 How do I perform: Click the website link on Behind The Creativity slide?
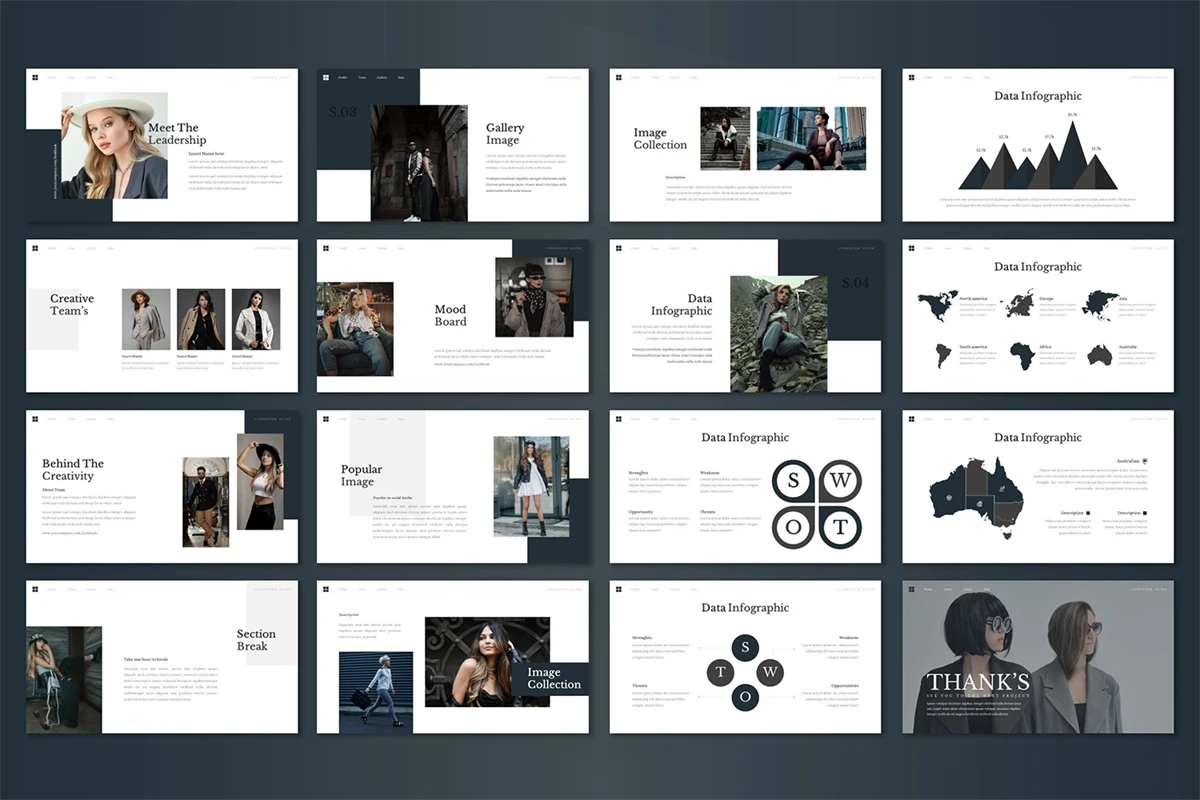pyautogui.click(x=70, y=533)
